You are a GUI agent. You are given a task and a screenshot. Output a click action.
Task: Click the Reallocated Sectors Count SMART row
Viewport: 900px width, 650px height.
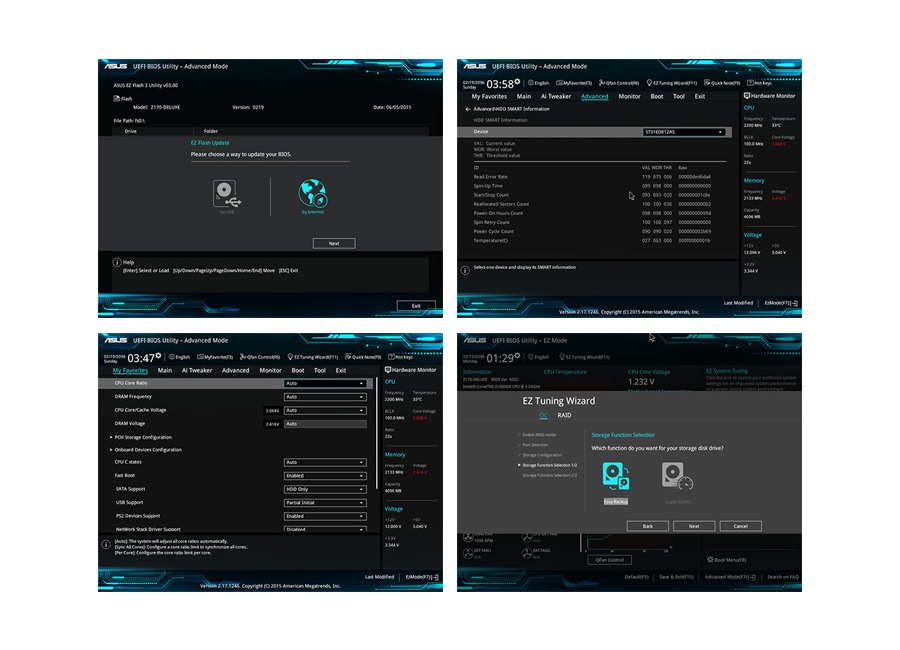593,204
